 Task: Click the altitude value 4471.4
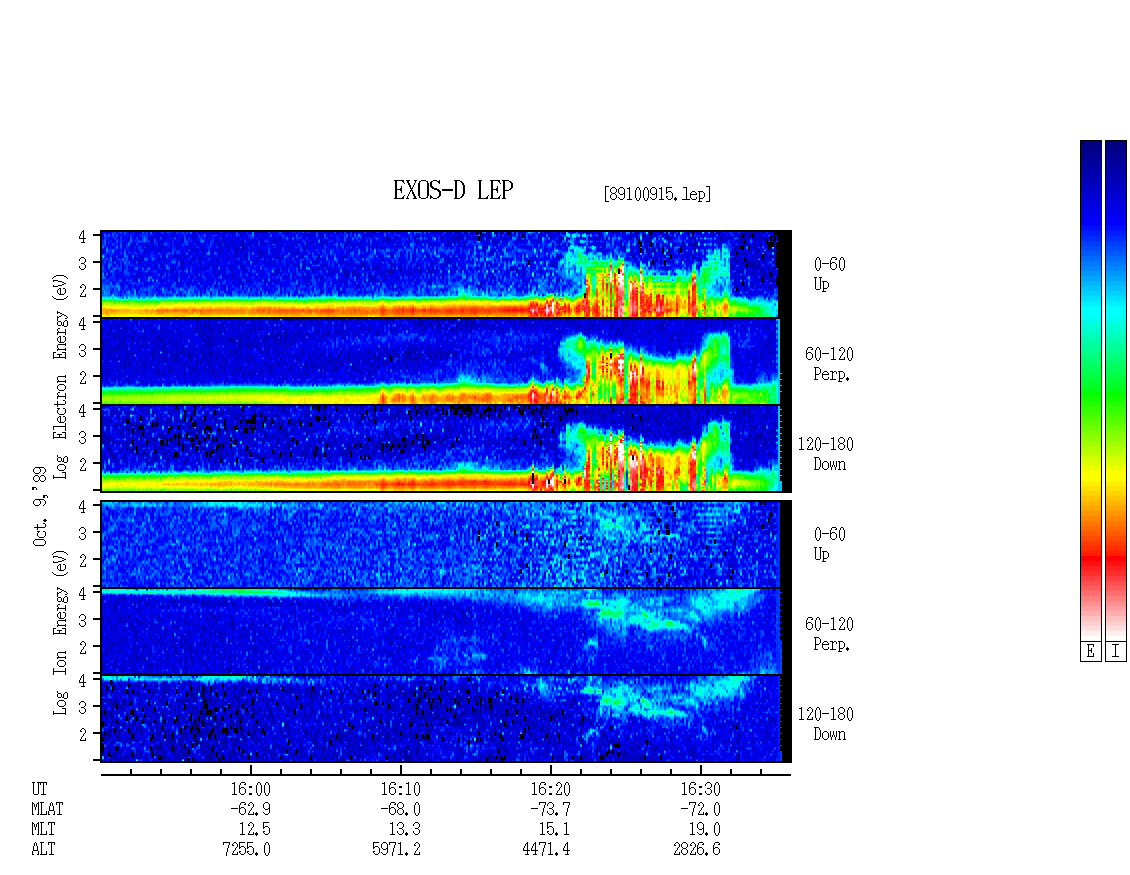point(546,849)
